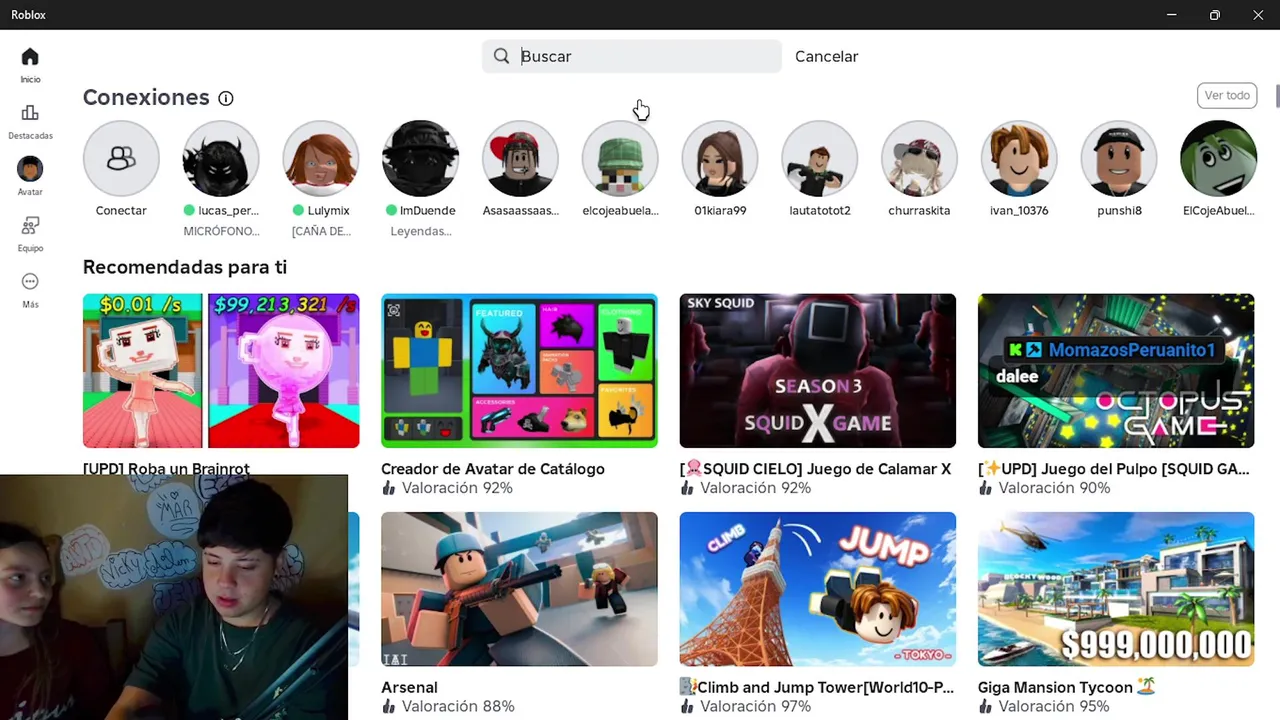Screen dimensions: 1280x720
Task: Open Destacadas charts icon in sidebar
Action: [30, 113]
